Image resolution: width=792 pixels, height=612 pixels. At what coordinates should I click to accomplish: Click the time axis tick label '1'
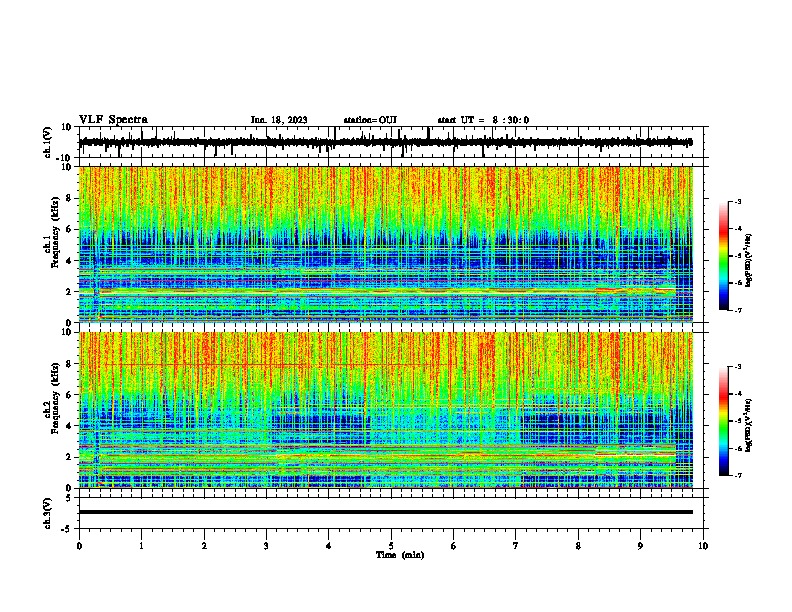pyautogui.click(x=141, y=546)
